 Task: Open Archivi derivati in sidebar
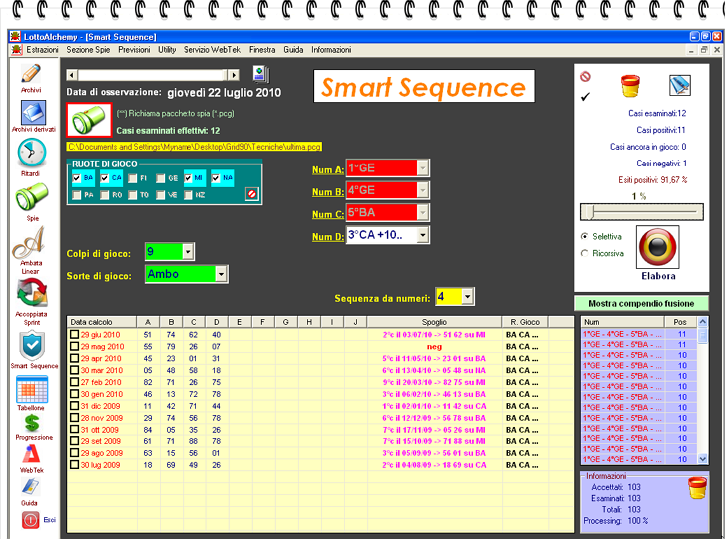(33, 113)
